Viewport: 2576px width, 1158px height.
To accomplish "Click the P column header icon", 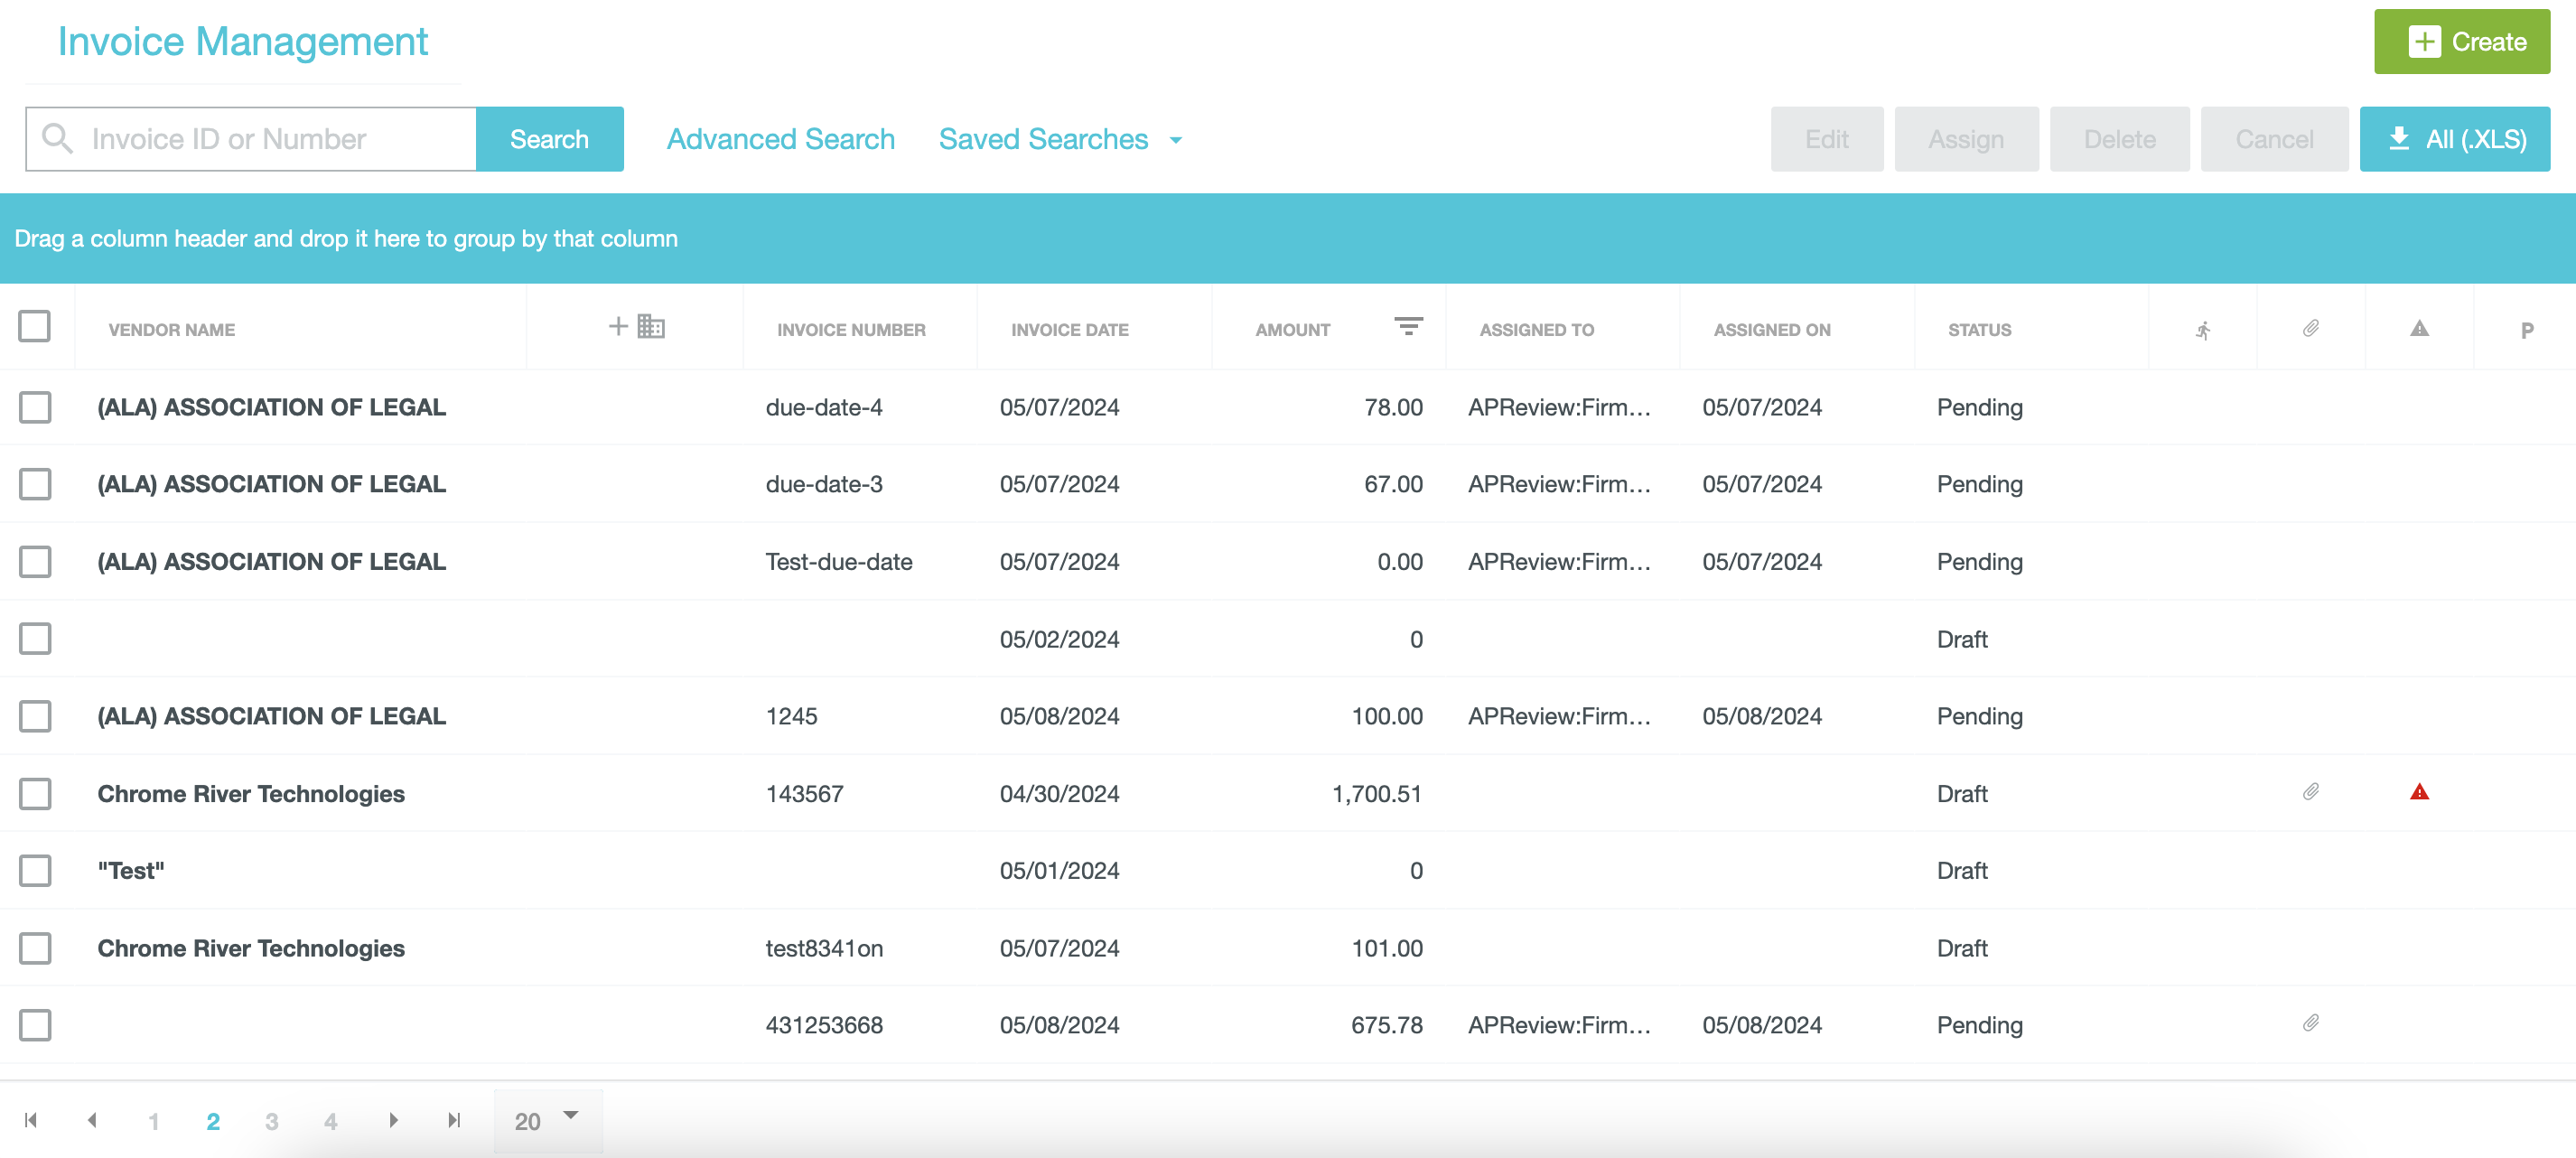I will (2529, 328).
